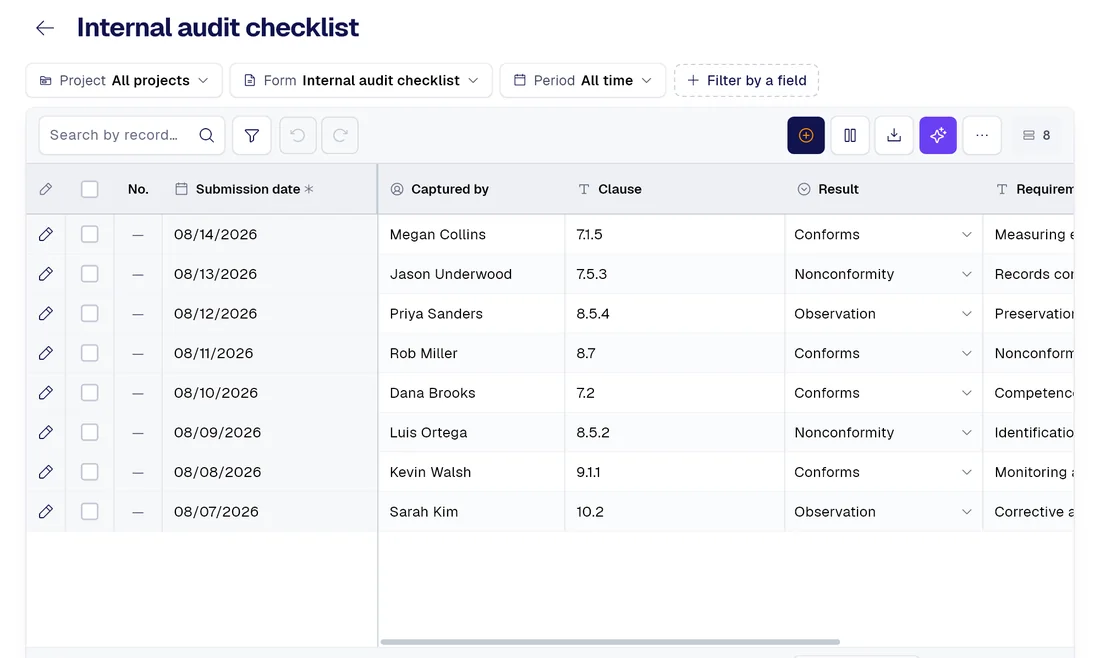Screen dimensions: 1100x658
Task: Edit the Priya Sanders record
Action: pos(46,314)
